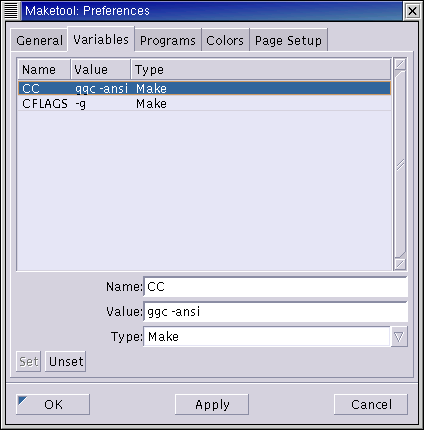Expand the Type dropdown arrow
This screenshot has height=430, width=424.
coord(399,337)
